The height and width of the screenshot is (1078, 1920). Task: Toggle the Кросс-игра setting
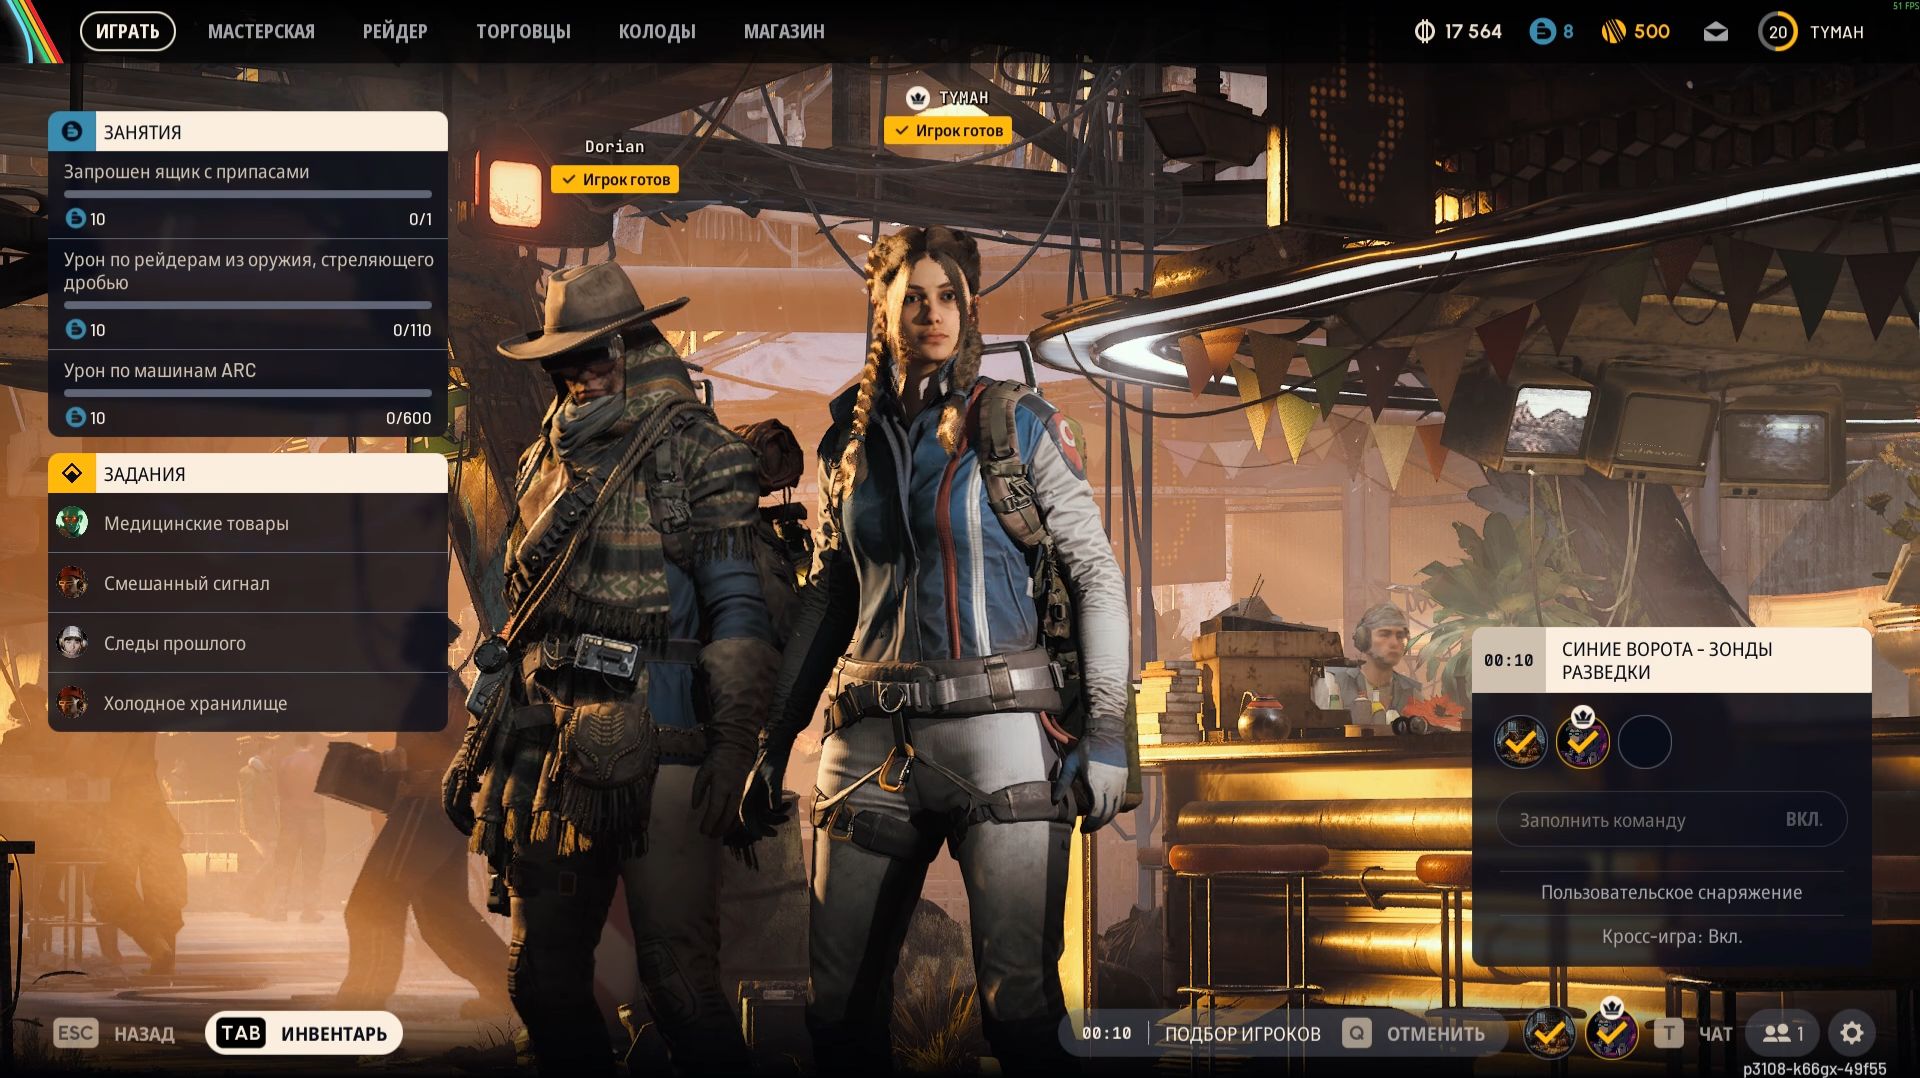[x=1671, y=938]
